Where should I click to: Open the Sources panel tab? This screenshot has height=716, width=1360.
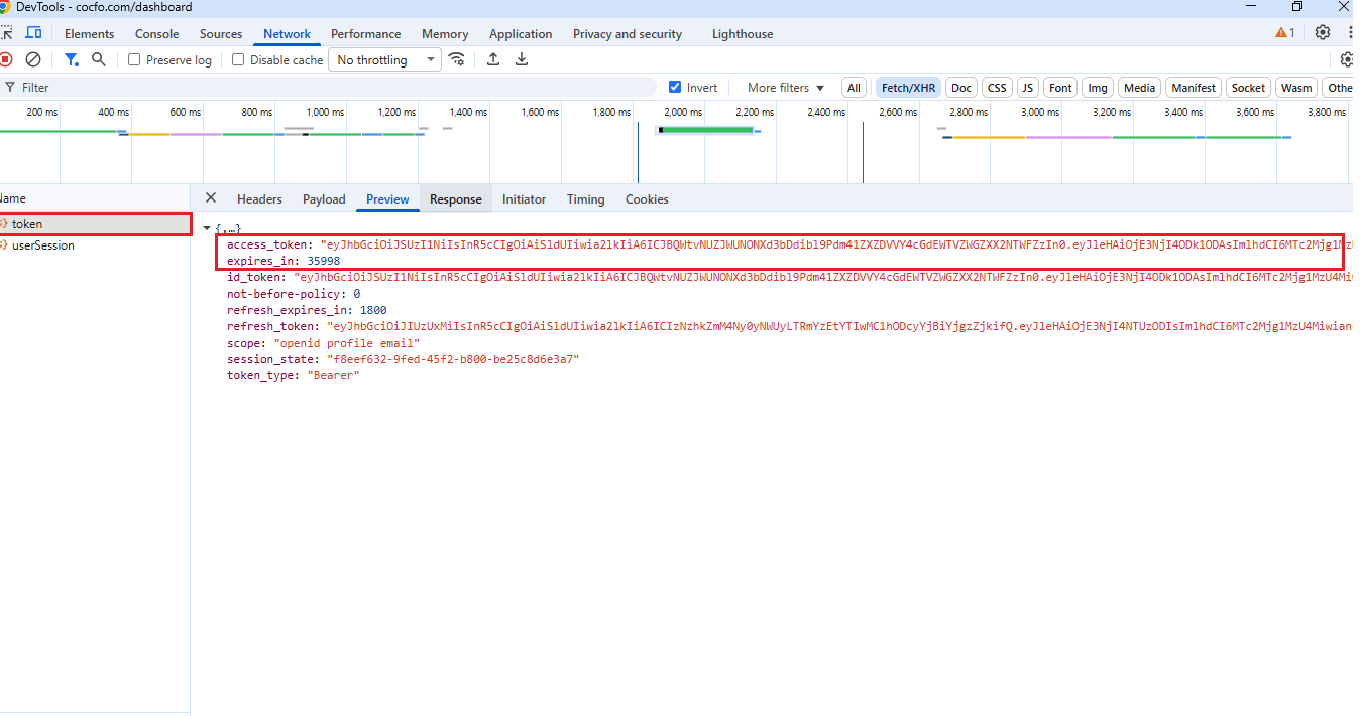(x=221, y=34)
